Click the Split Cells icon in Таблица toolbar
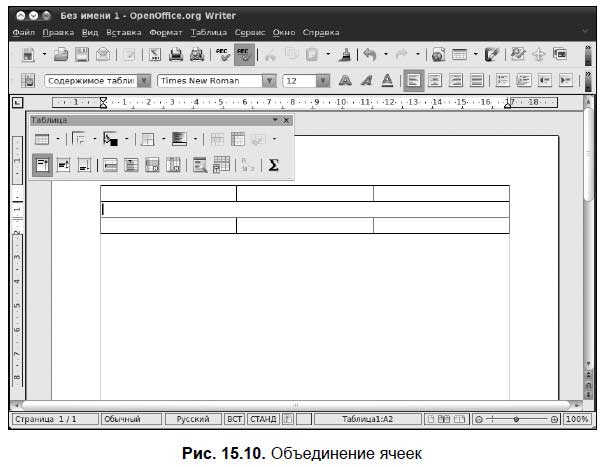605x467 pixels. click(238, 139)
